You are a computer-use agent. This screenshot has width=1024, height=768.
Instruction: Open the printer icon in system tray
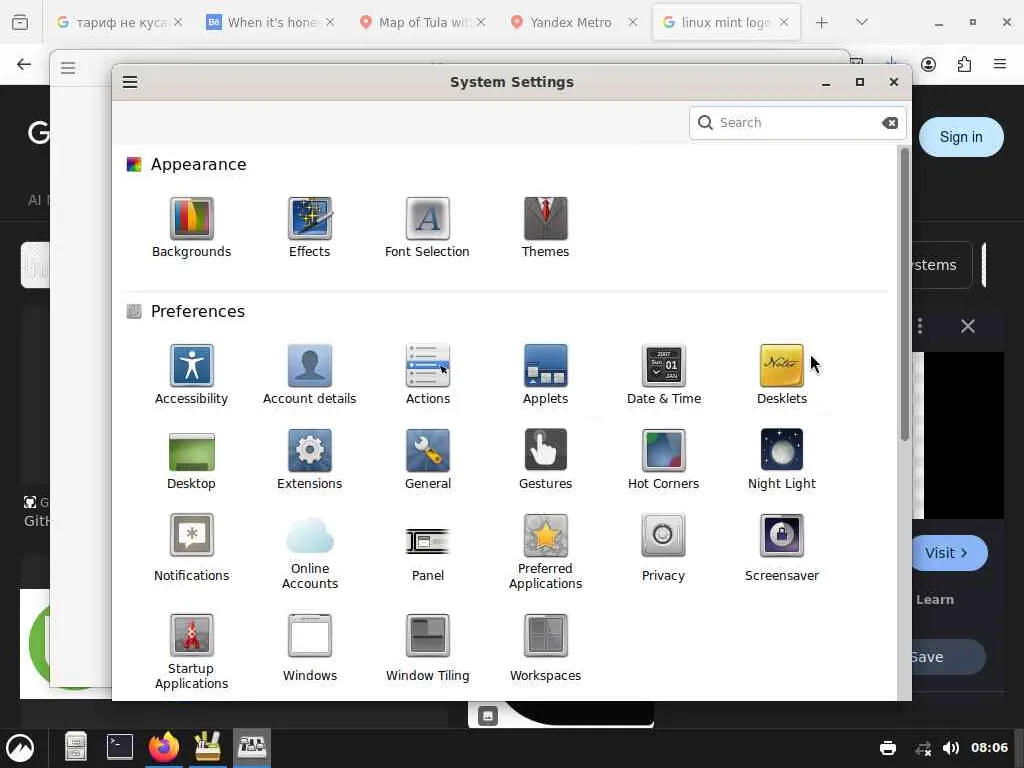click(x=888, y=748)
